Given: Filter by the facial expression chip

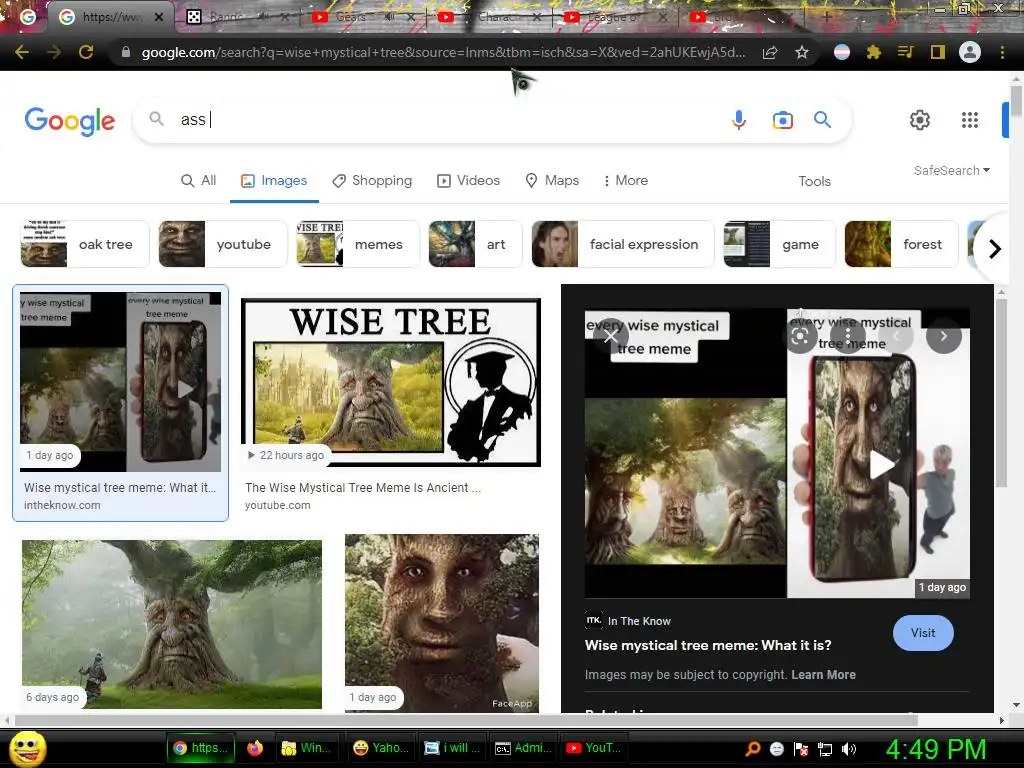Looking at the screenshot, I should [x=623, y=244].
